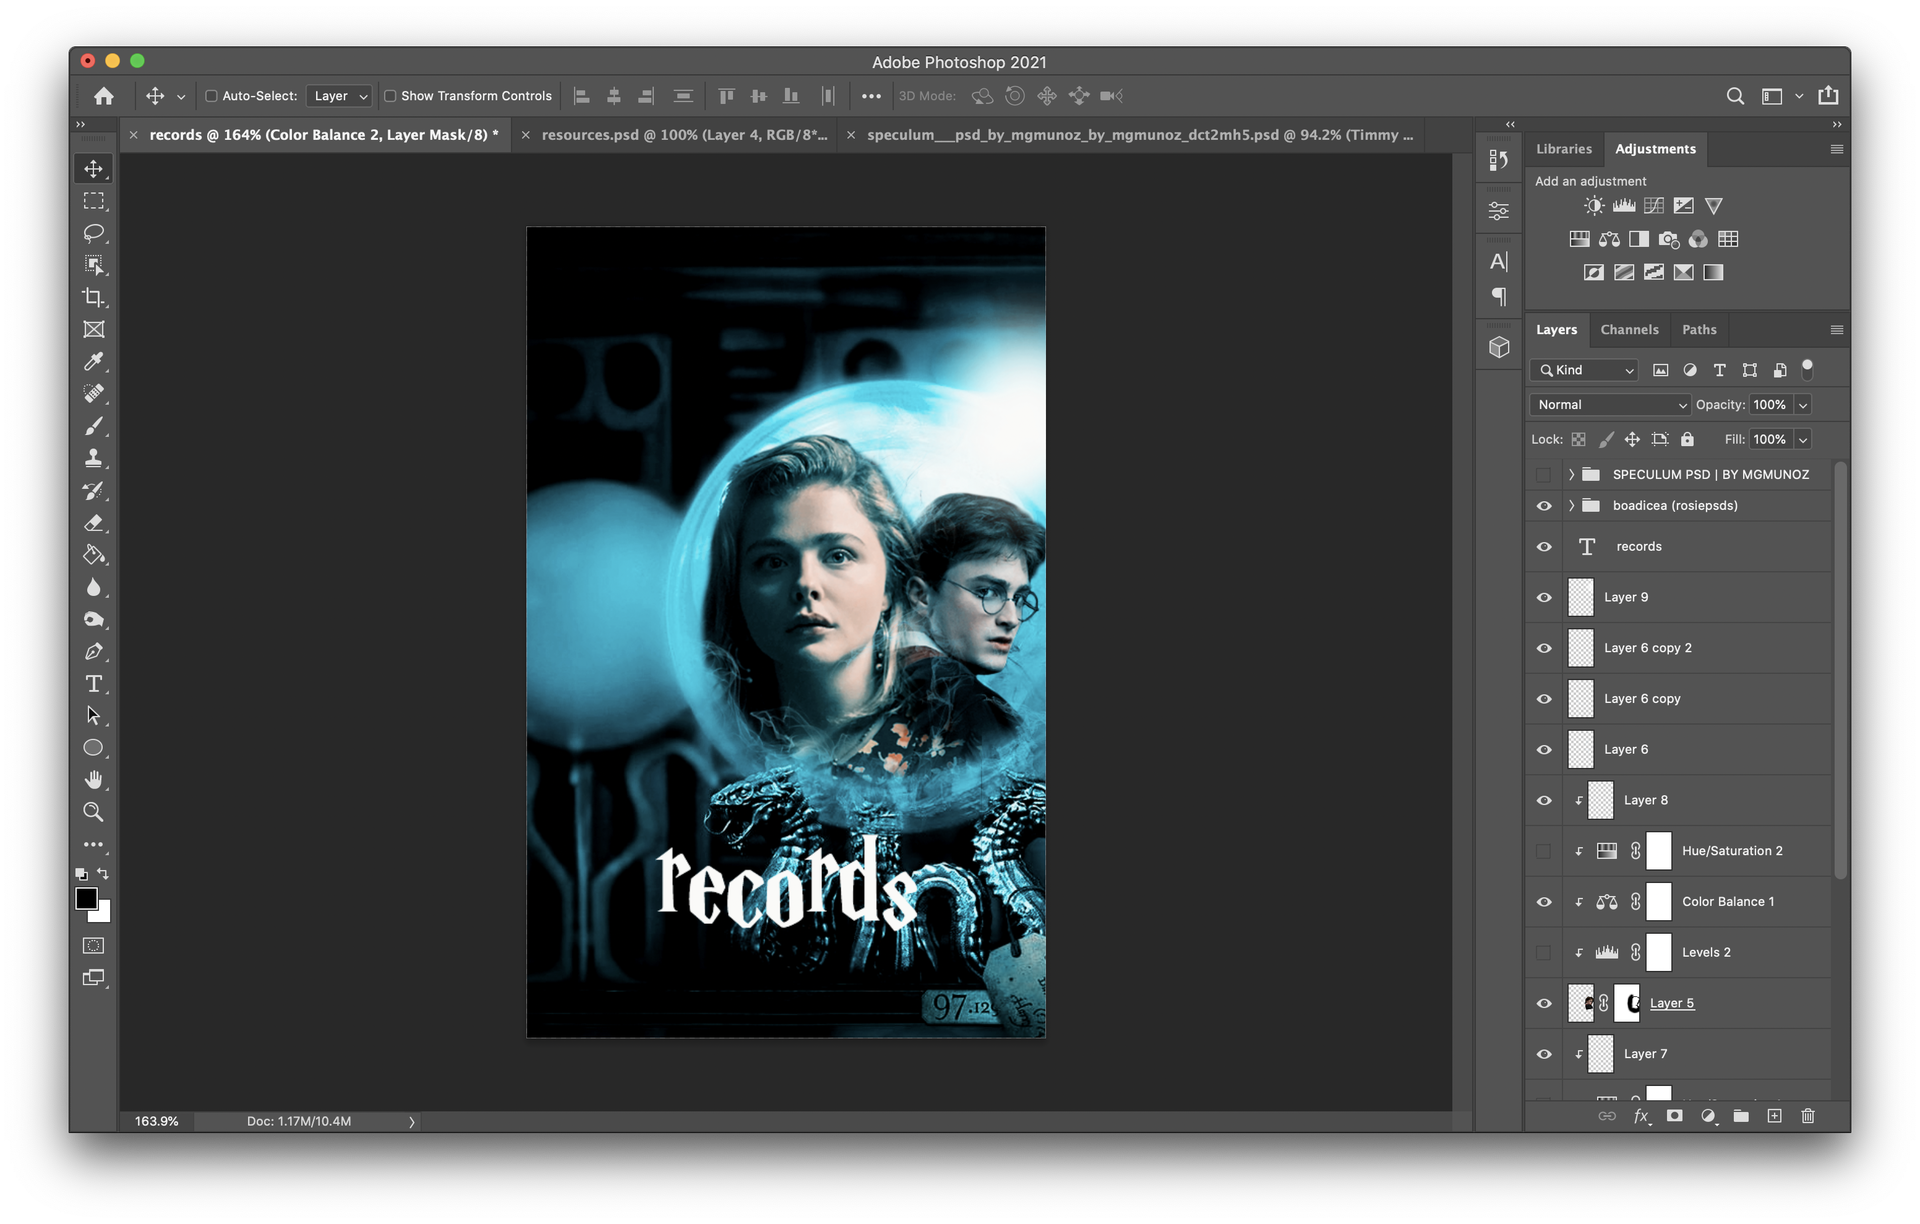
Task: Add a Levels adjustment from Adjustments panel
Action: point(1624,205)
